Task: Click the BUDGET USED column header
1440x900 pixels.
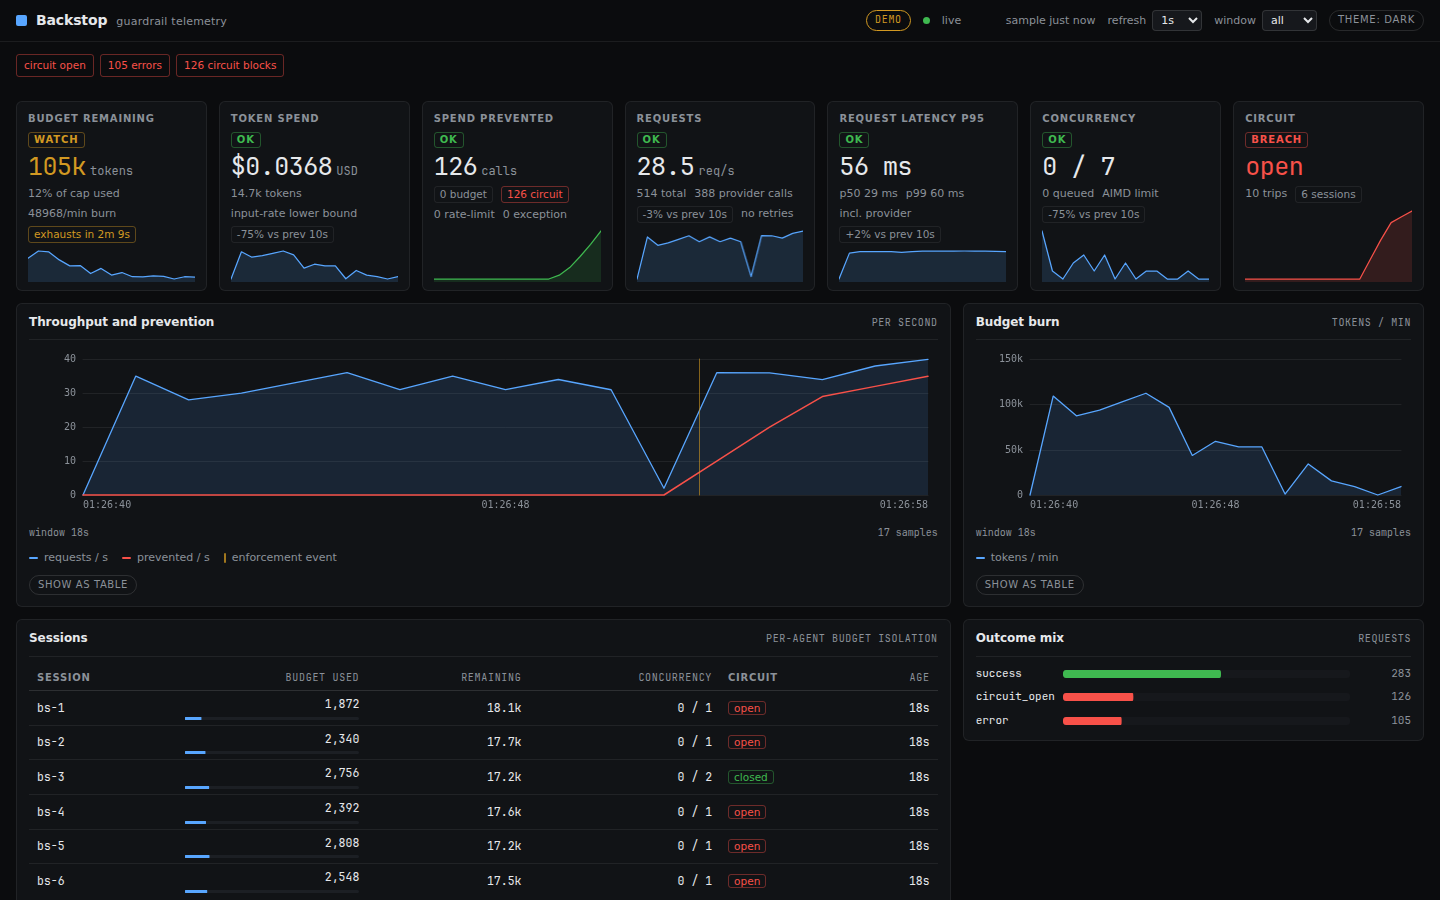Action: pyautogui.click(x=322, y=677)
